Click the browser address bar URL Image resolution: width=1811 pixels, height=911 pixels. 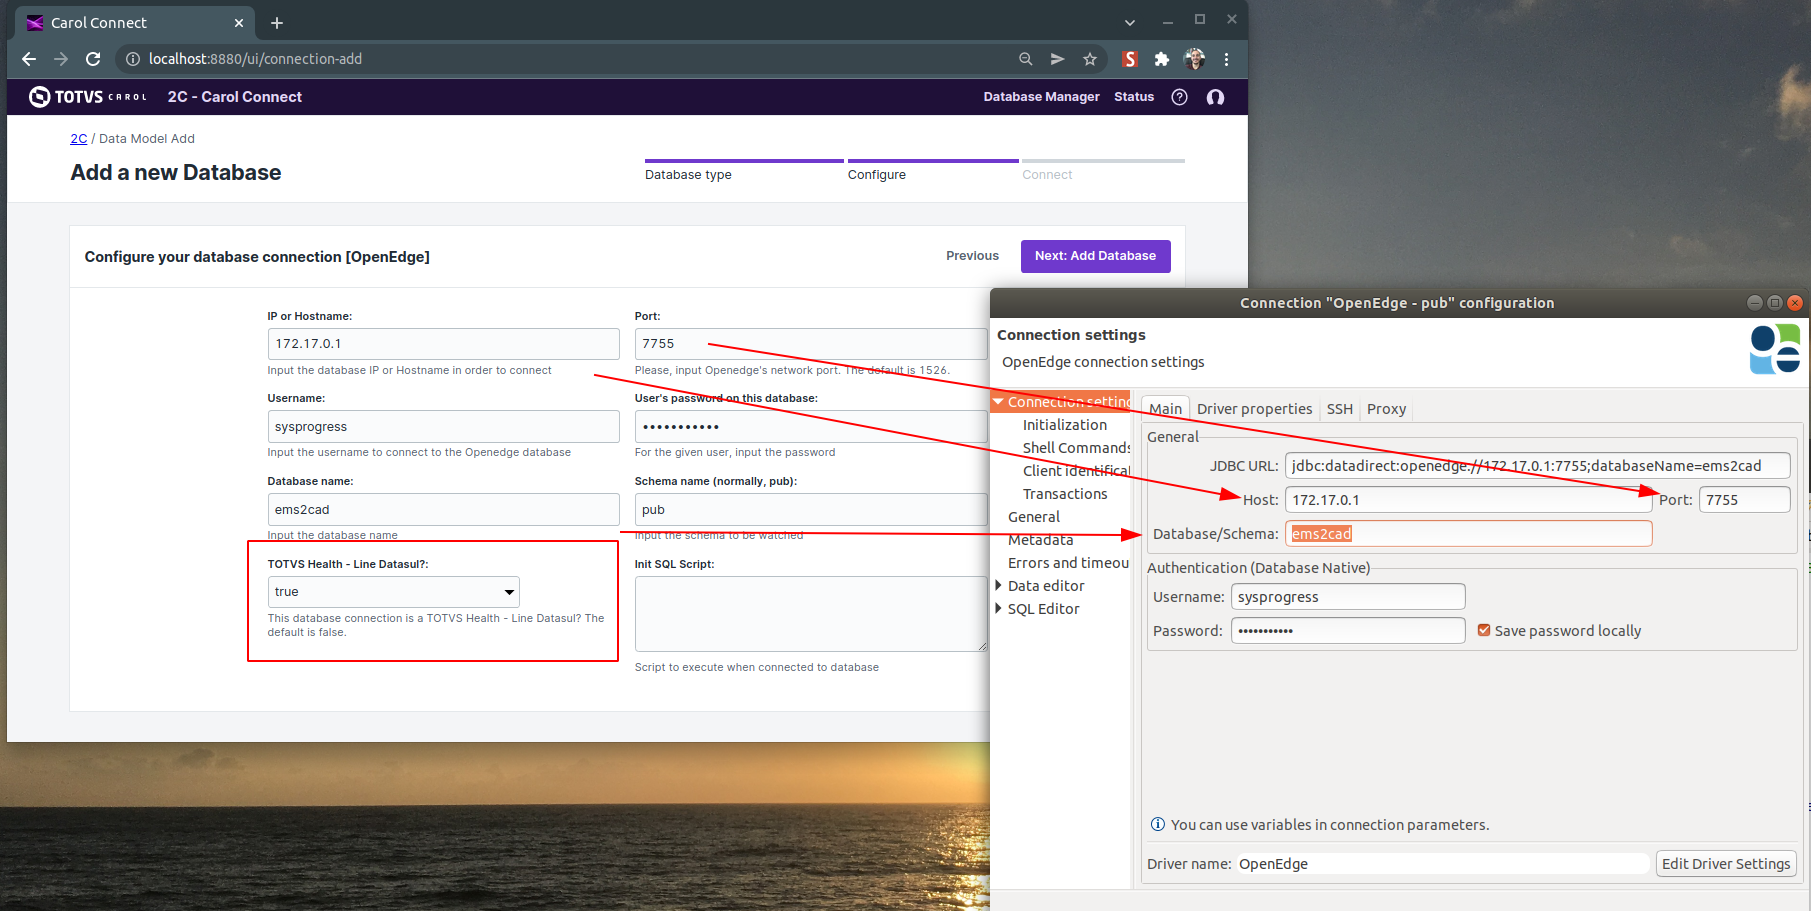pyautogui.click(x=256, y=59)
